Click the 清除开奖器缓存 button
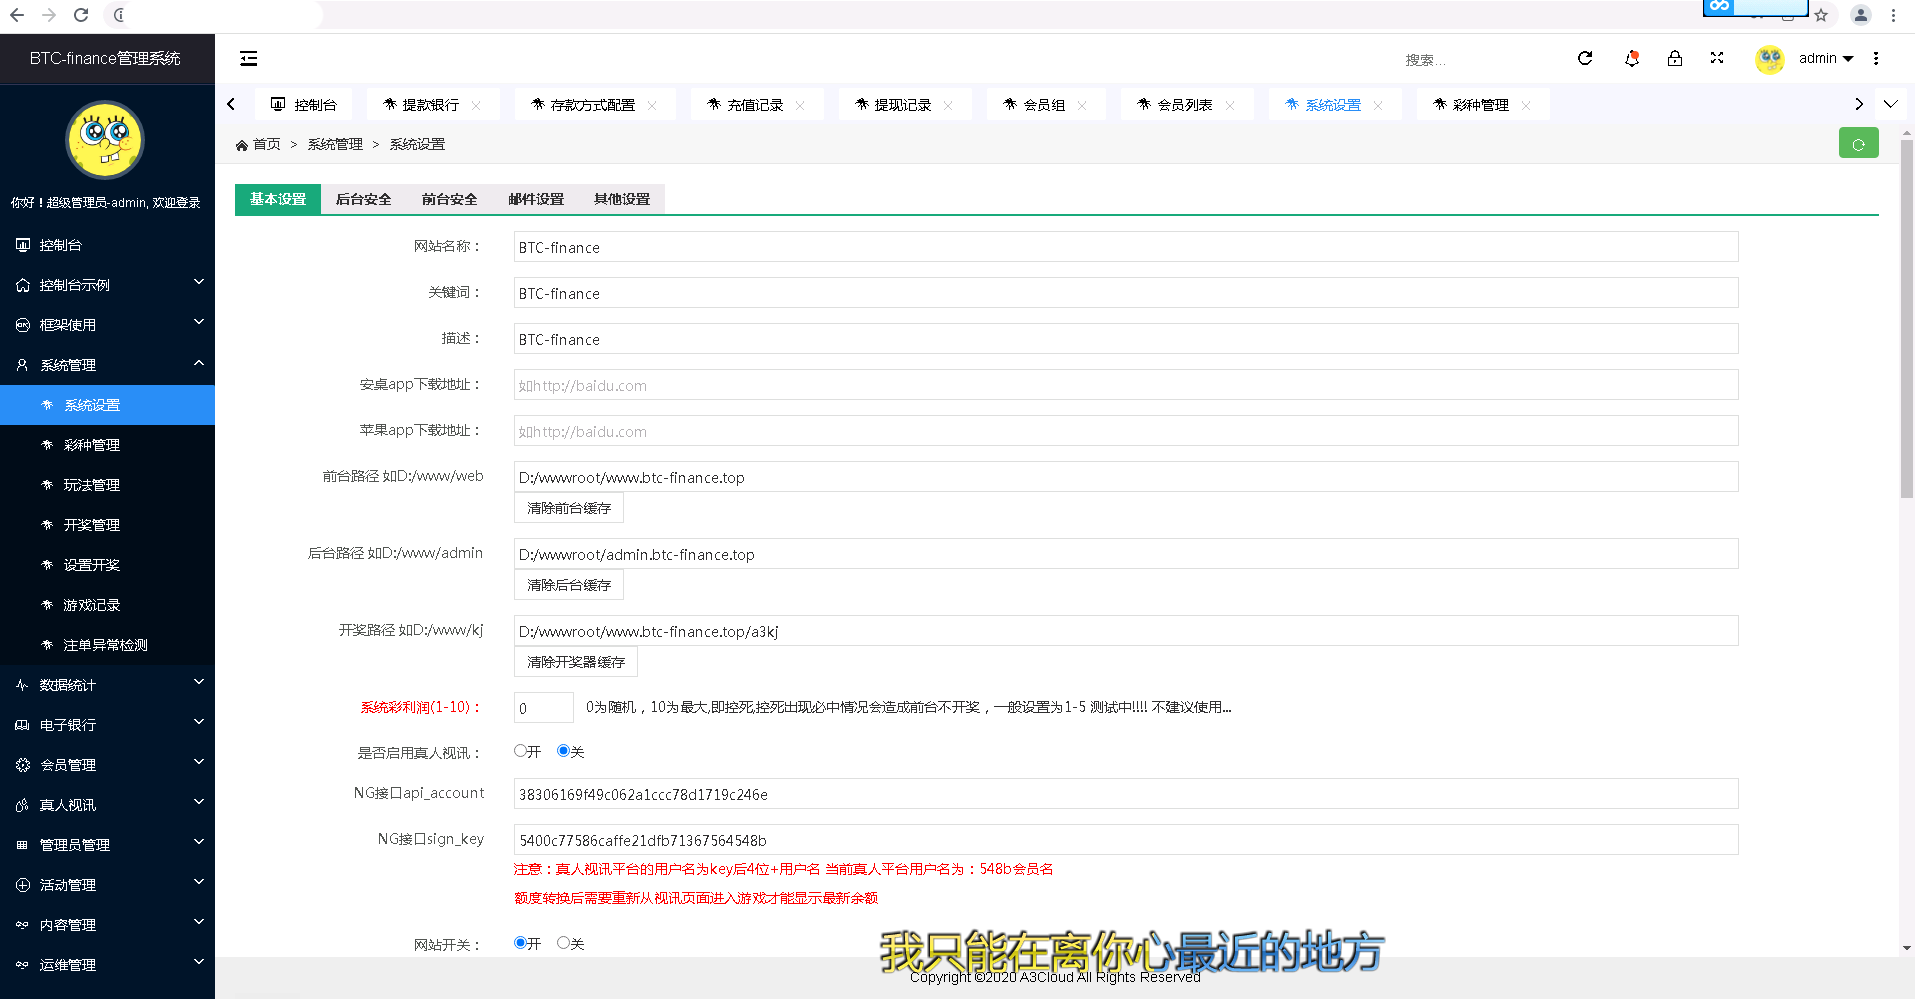This screenshot has width=1915, height=999. [576, 662]
